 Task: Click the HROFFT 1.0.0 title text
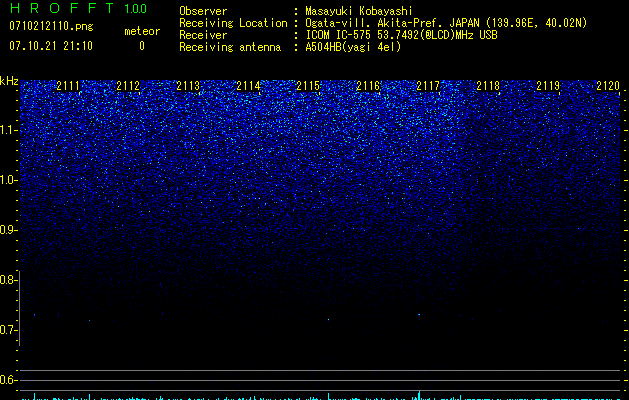point(78,8)
